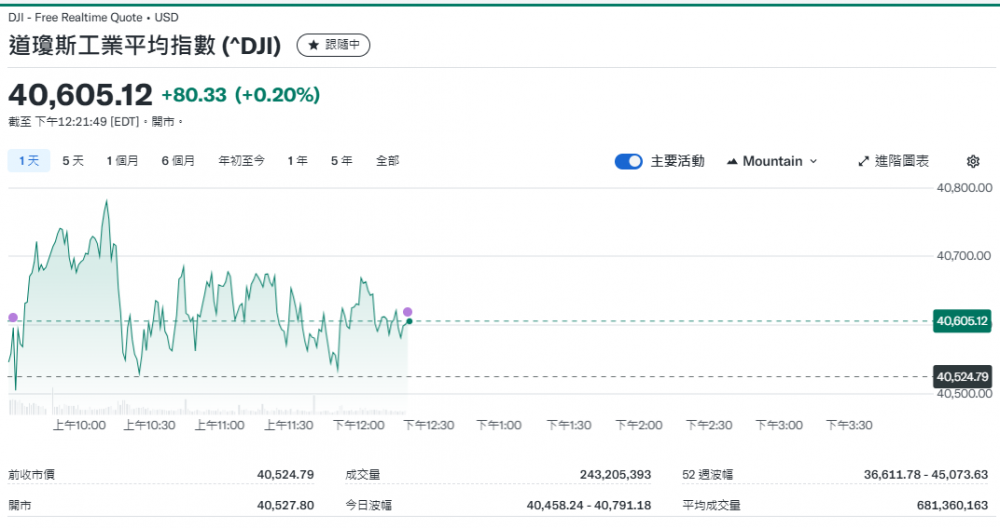Image resolution: width=1000 pixels, height=528 pixels.
Task: Click the green dot at the price line's end
Action: [409, 321]
